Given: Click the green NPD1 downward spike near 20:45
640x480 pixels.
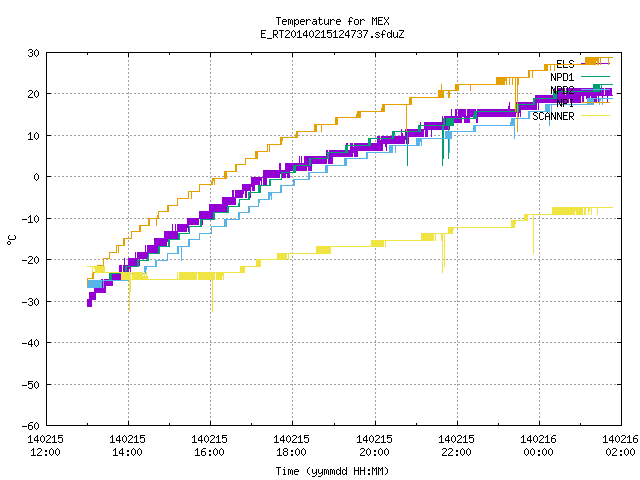Looking at the screenshot, I should 407,151.
